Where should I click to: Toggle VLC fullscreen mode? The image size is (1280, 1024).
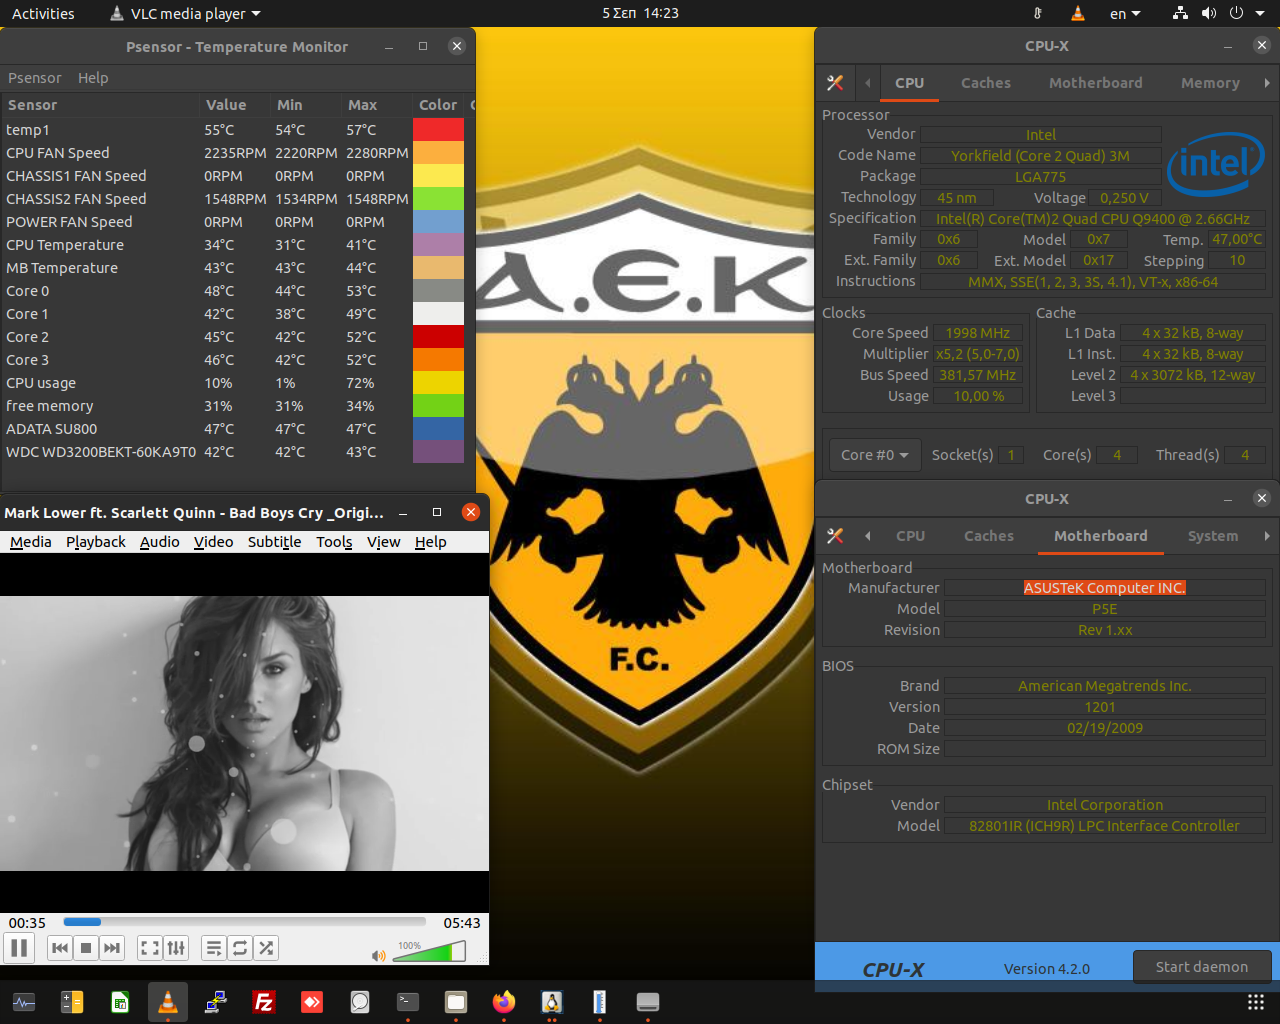click(150, 948)
